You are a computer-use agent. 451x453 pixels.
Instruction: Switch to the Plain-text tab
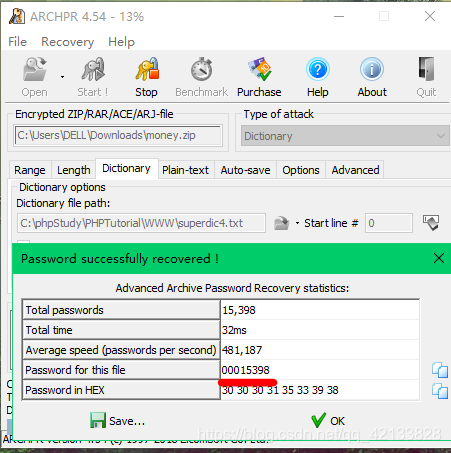click(x=185, y=170)
